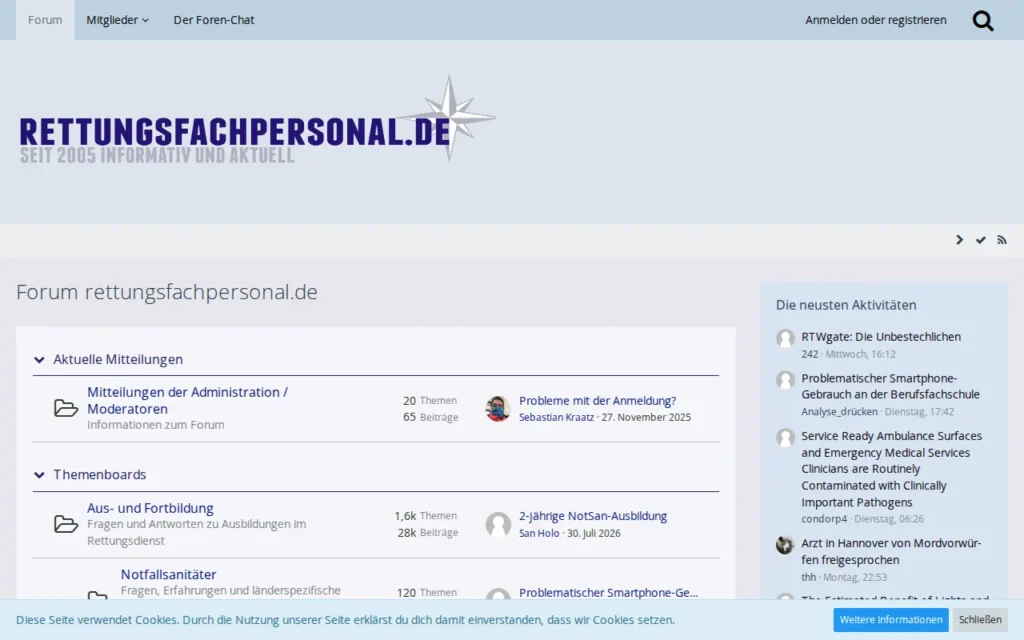Click thh avatar beside Arzt in Hannover
This screenshot has width=1024, height=640.
[785, 545]
